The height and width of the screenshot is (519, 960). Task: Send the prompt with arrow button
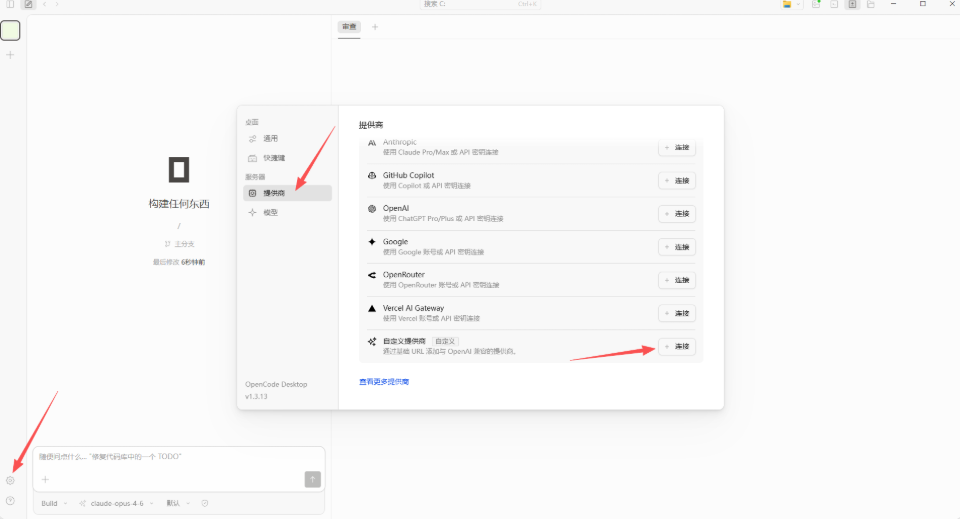[313, 479]
